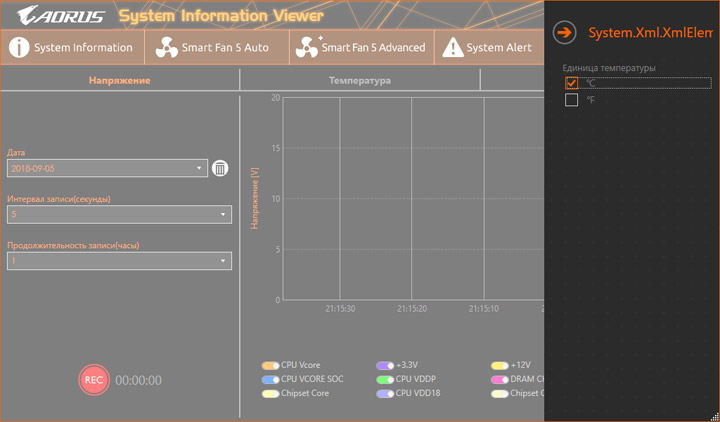Toggle the CPU VDDP series switch
720x422 pixels.
click(385, 380)
